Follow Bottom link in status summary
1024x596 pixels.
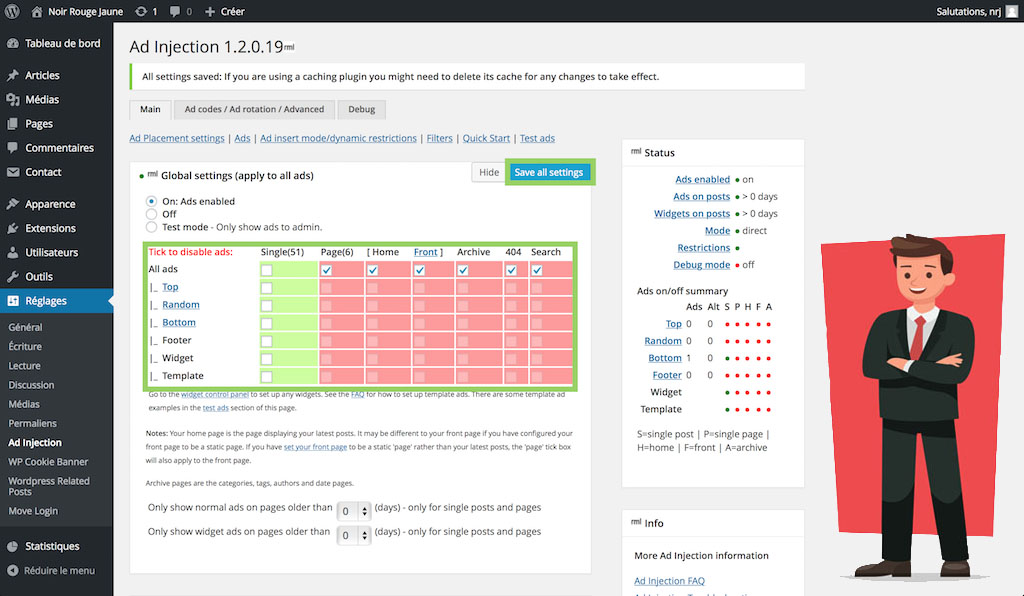pos(665,358)
